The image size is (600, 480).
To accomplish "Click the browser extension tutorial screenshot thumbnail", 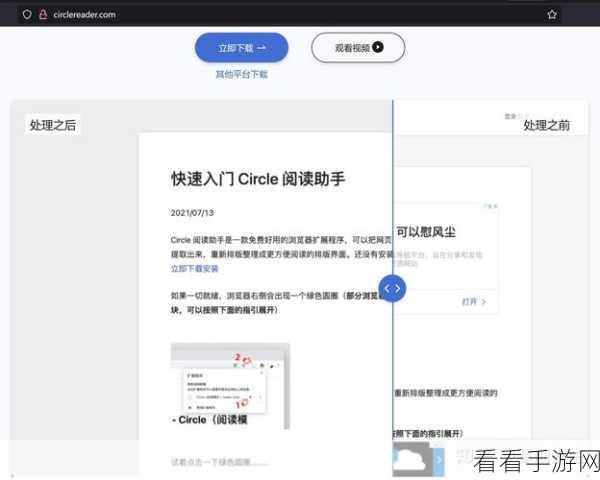I will point(230,386).
